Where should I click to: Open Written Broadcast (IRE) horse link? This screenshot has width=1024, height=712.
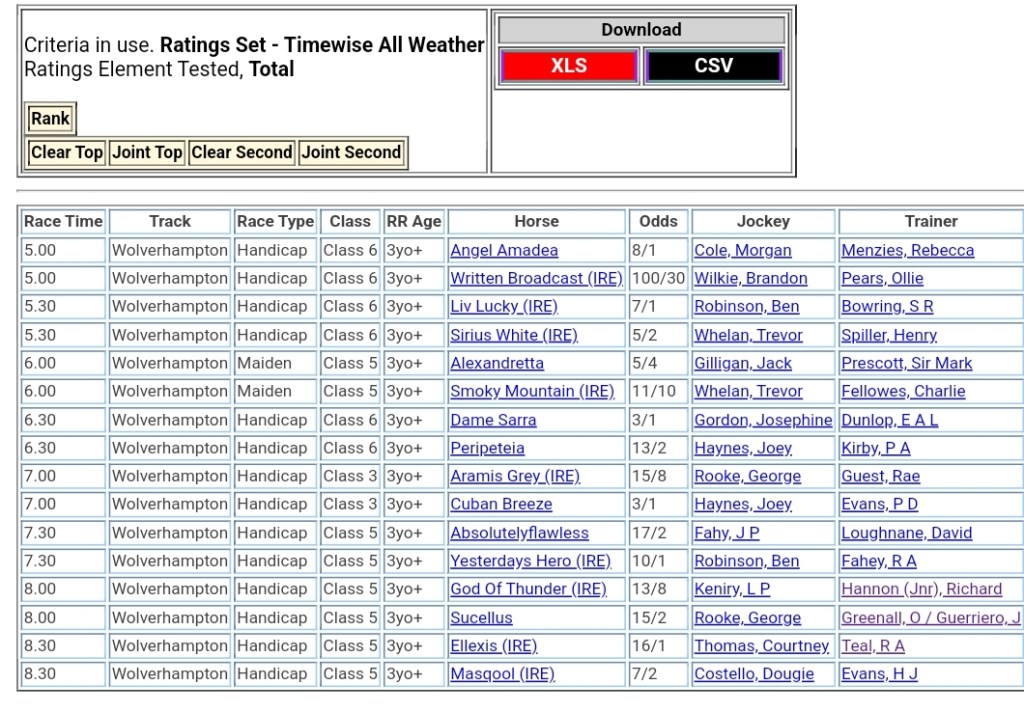pos(536,279)
